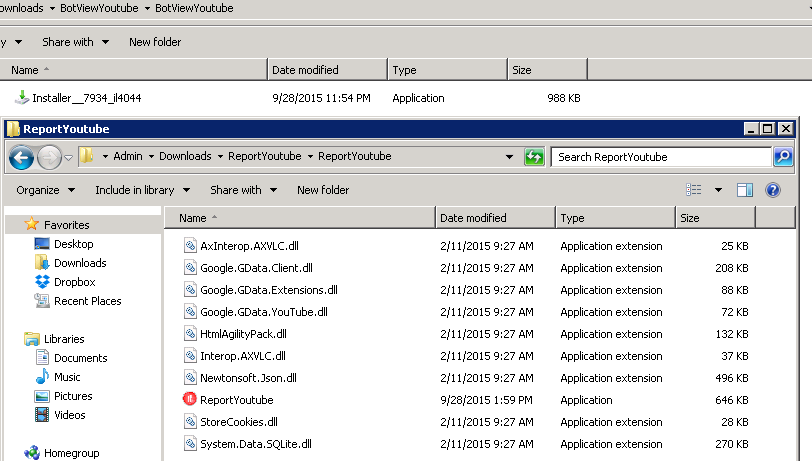812x461 pixels.
Task: Open the Help question mark icon
Action: (x=772, y=190)
